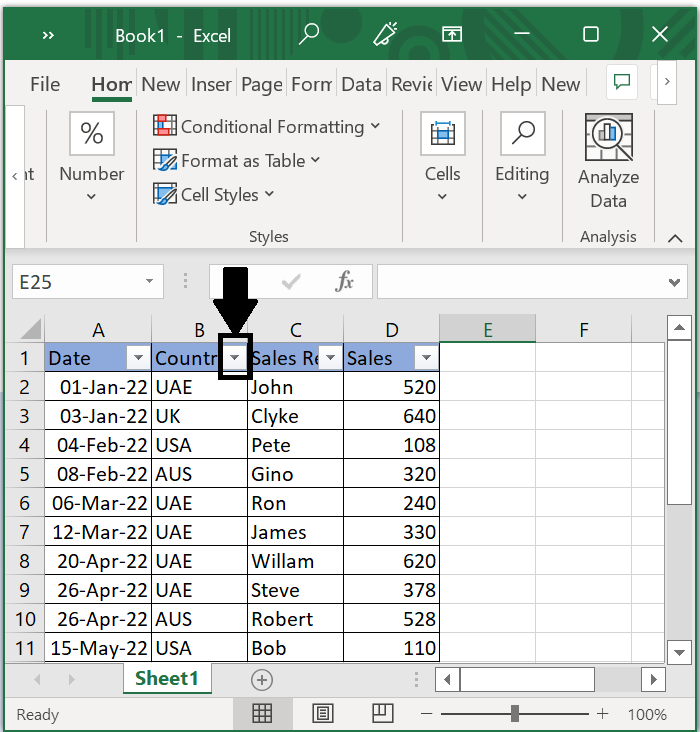Collapse the ribbon with the caret

[675, 239]
